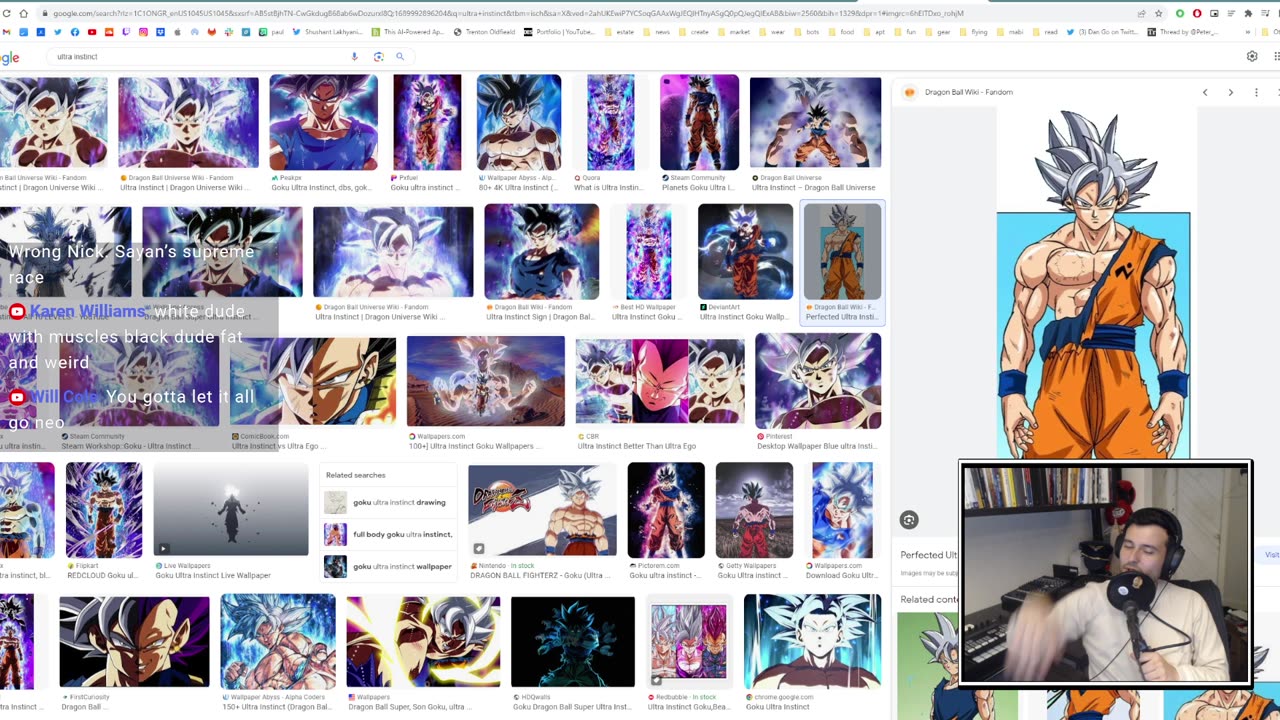
Task: Open 'Trenton Oldfield' bookmark
Action: [x=484, y=32]
